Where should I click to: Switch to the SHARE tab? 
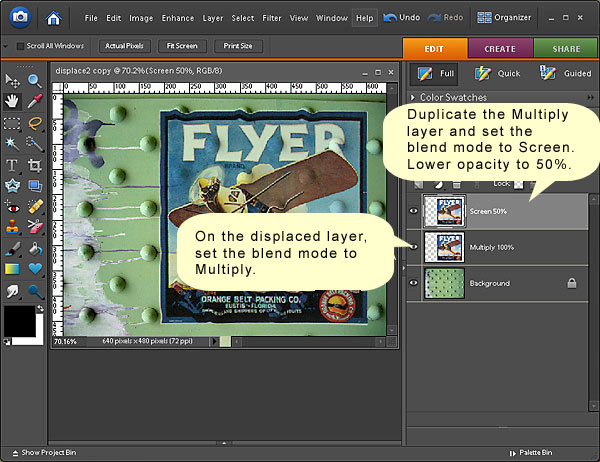[566, 49]
